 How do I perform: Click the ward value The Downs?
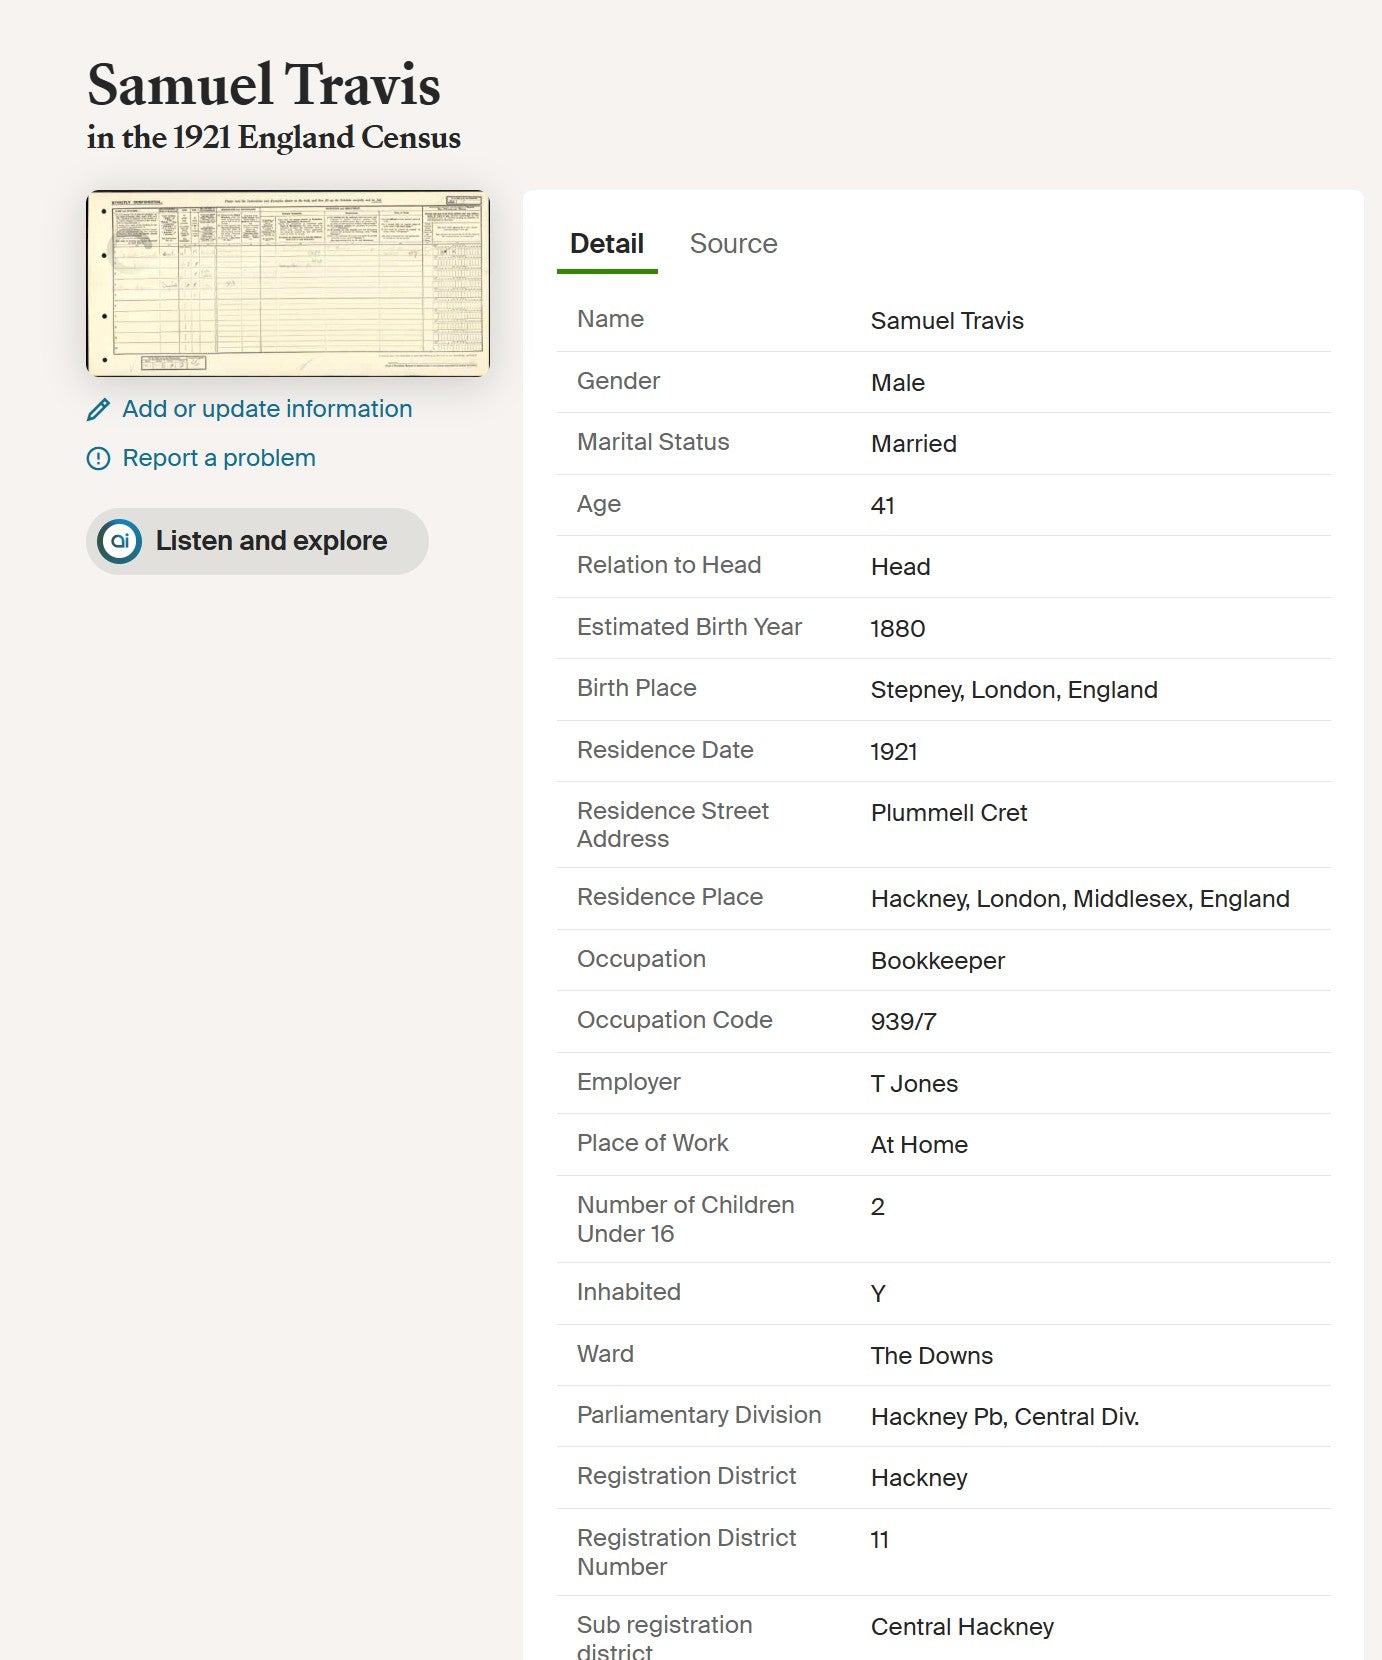coord(931,1356)
